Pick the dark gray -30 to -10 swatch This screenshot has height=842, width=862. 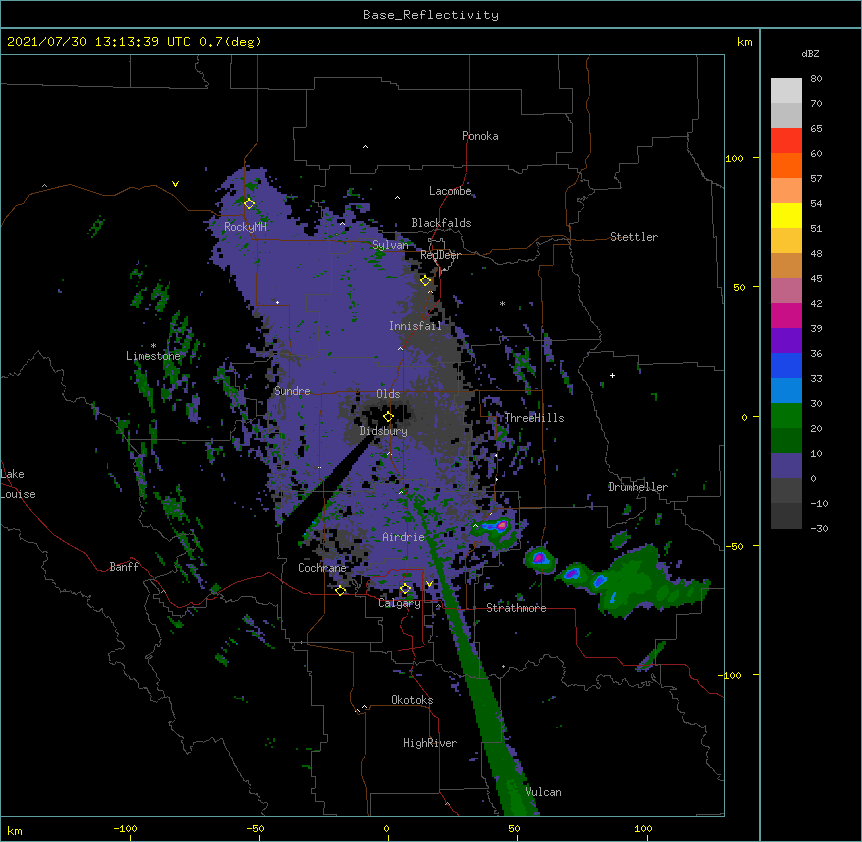click(786, 516)
